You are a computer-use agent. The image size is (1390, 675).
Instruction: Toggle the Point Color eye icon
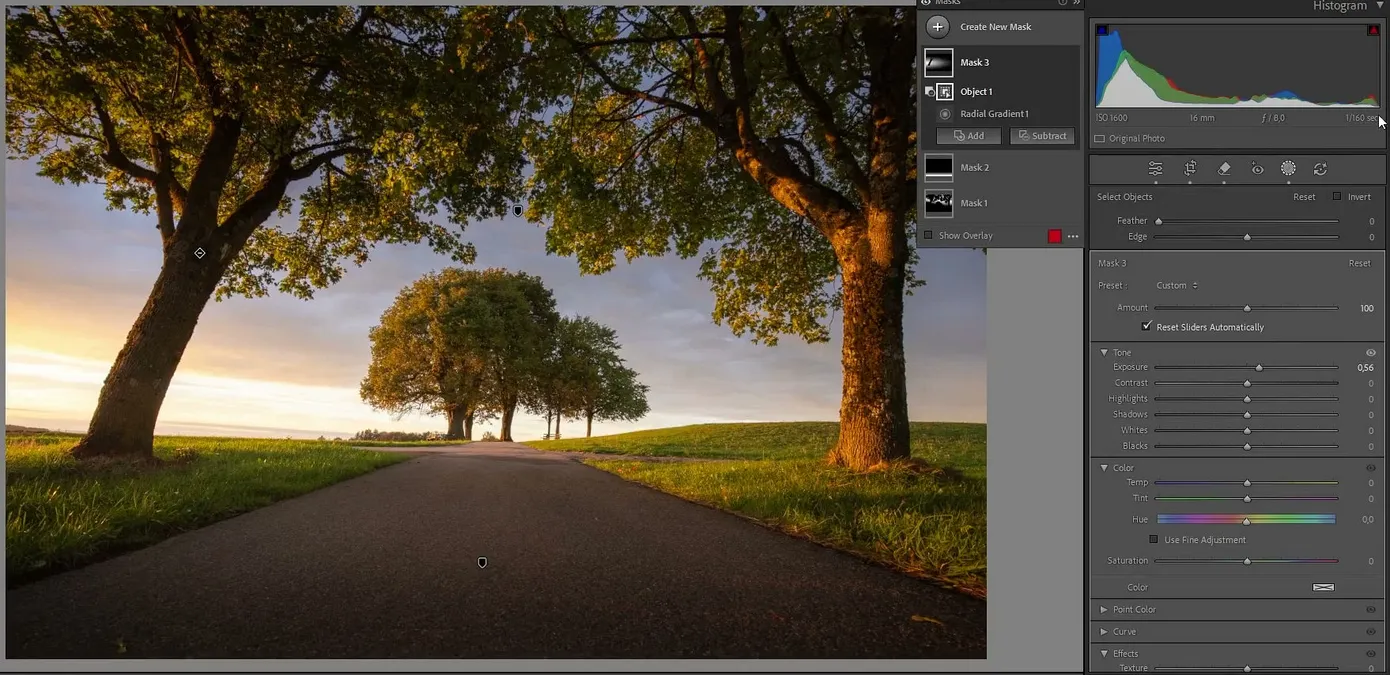1371,610
